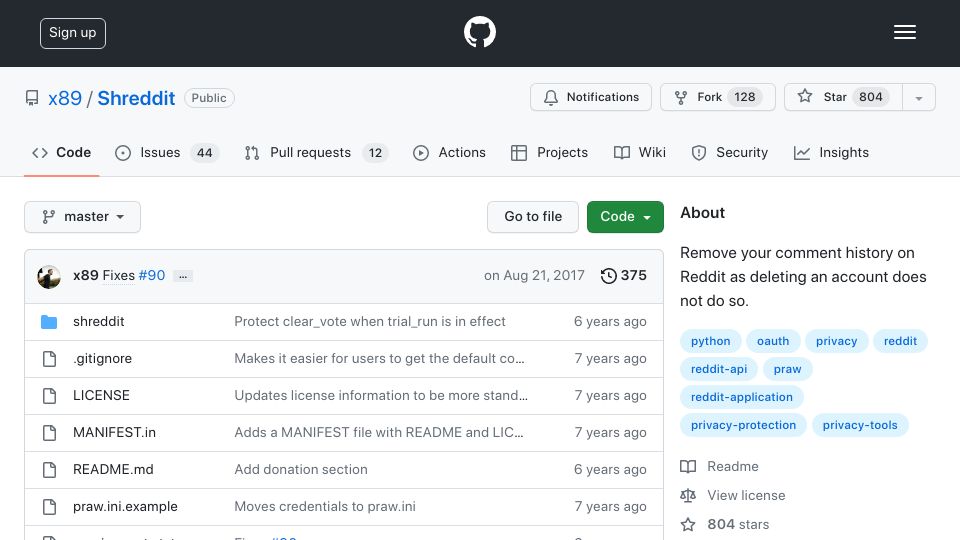The height and width of the screenshot is (540, 960).
Task: Go to the Actions tab
Action: pos(449,152)
